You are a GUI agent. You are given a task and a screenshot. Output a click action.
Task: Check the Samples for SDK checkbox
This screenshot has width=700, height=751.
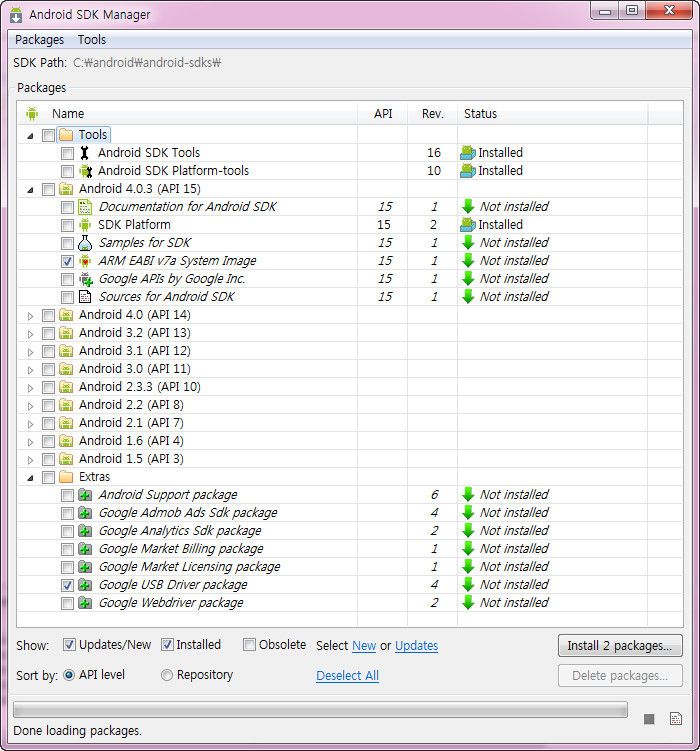click(x=68, y=243)
